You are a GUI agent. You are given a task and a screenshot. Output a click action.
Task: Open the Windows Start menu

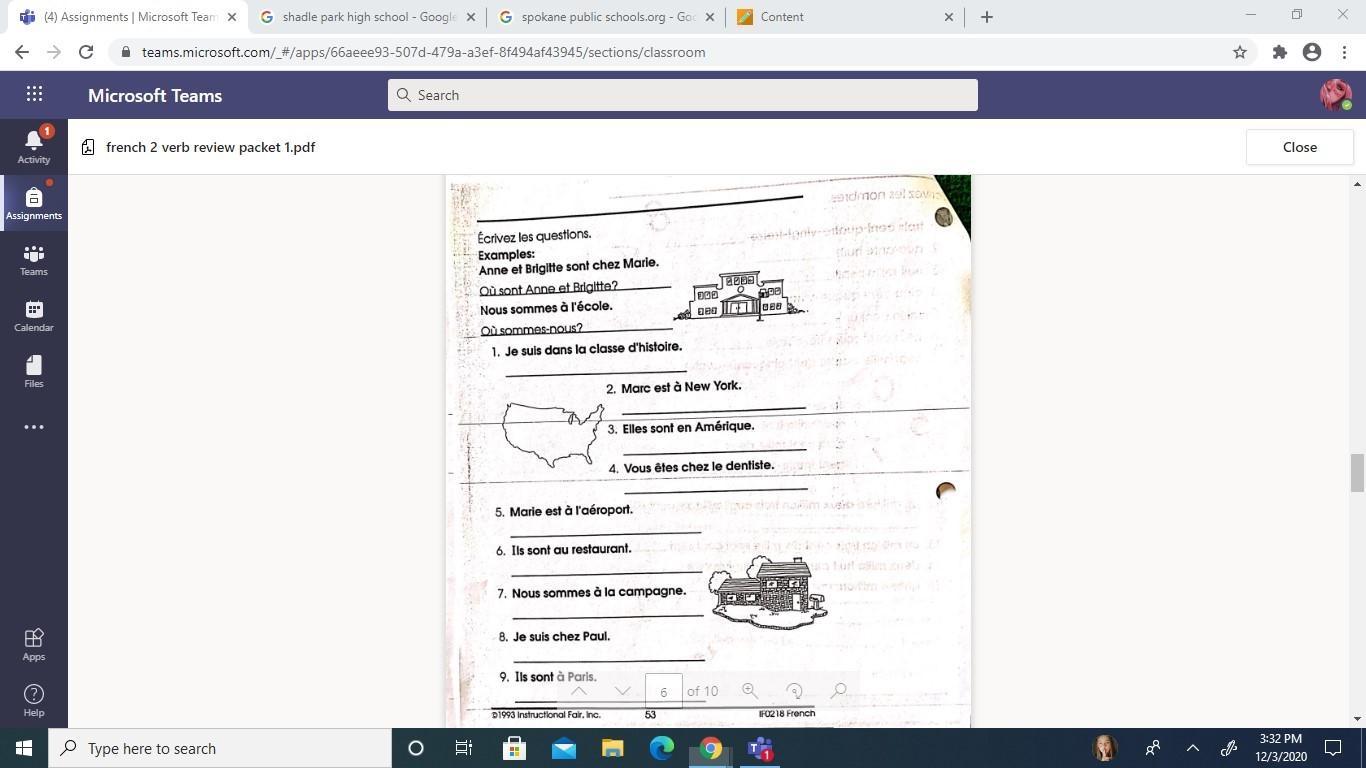tap(24, 748)
